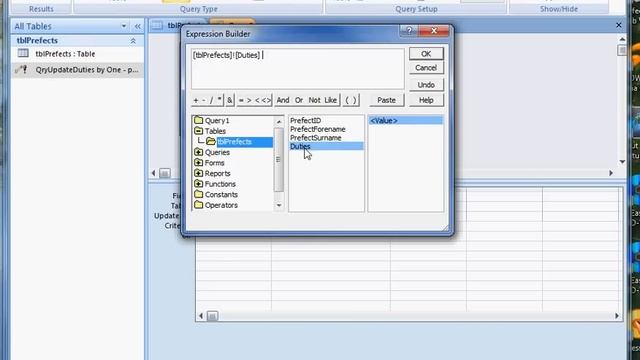Select the PrefectForename field
This screenshot has width=640, height=360.
point(318,129)
